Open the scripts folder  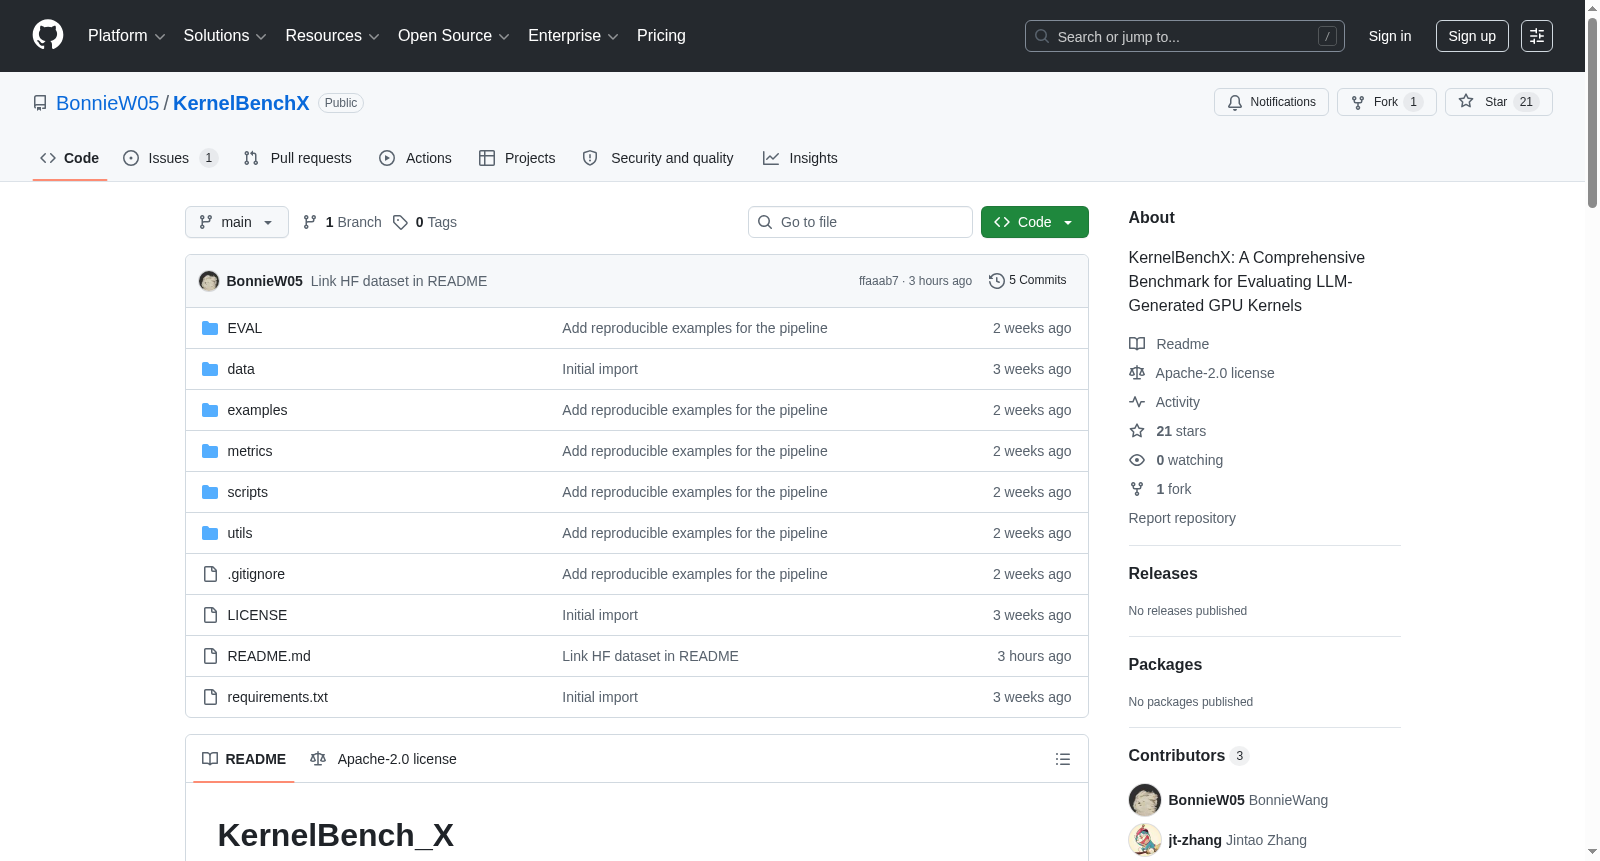point(247,492)
